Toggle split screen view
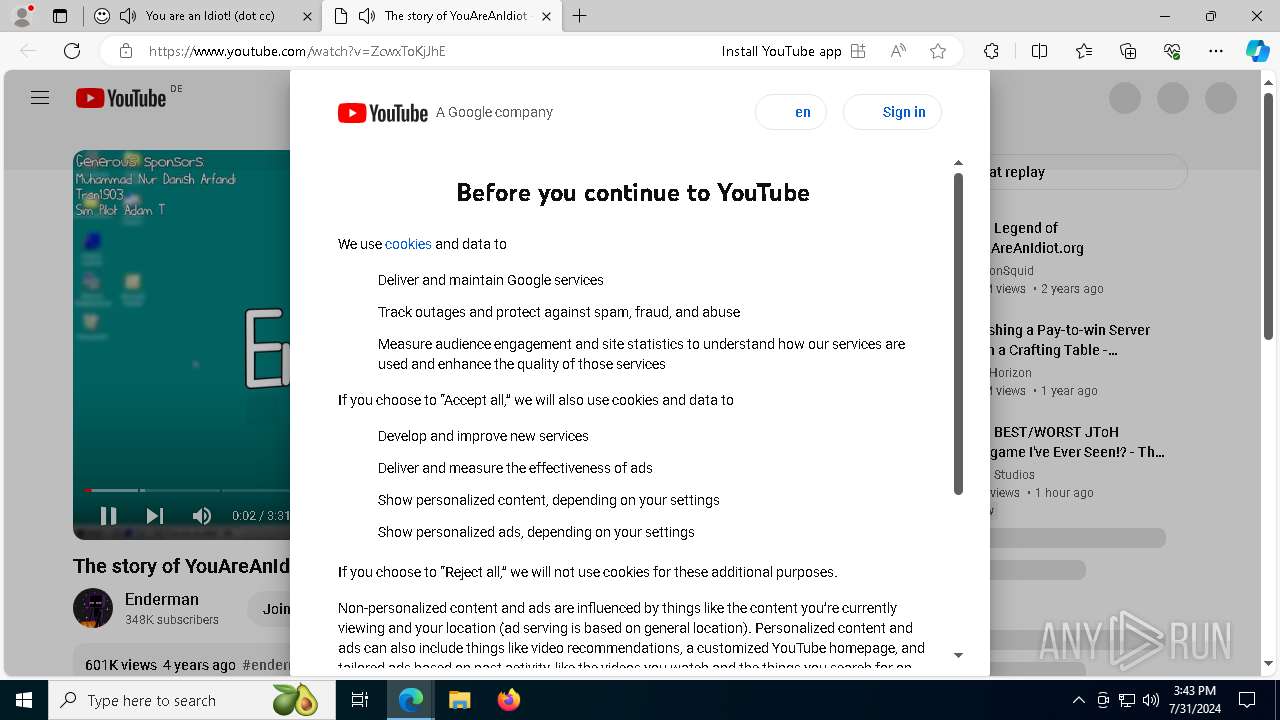 click(1039, 51)
